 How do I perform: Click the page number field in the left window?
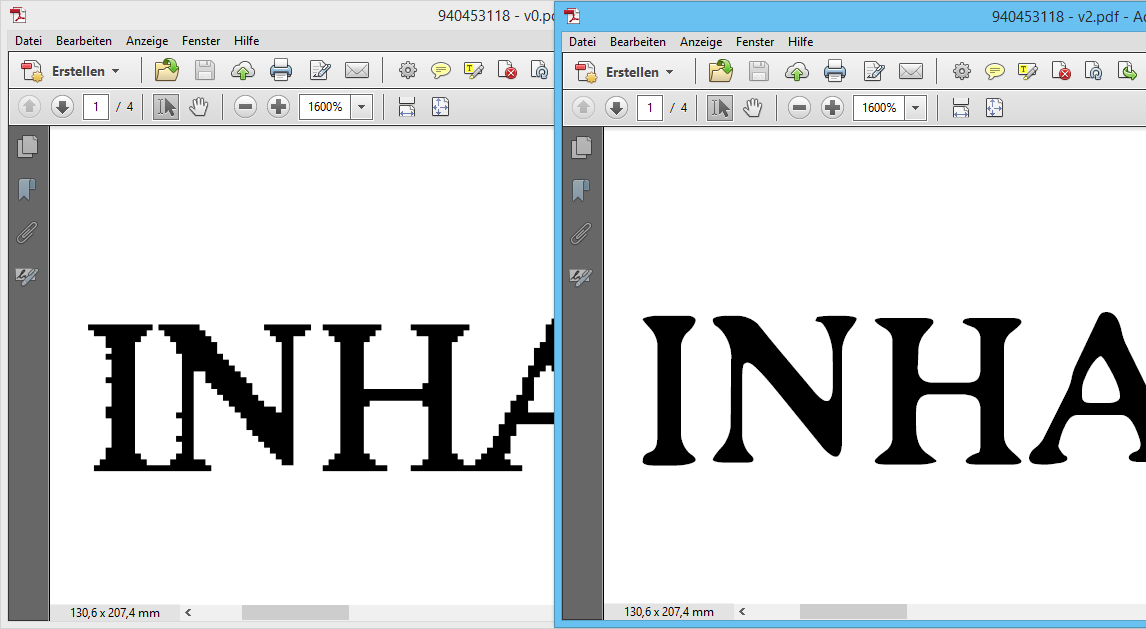(96, 107)
